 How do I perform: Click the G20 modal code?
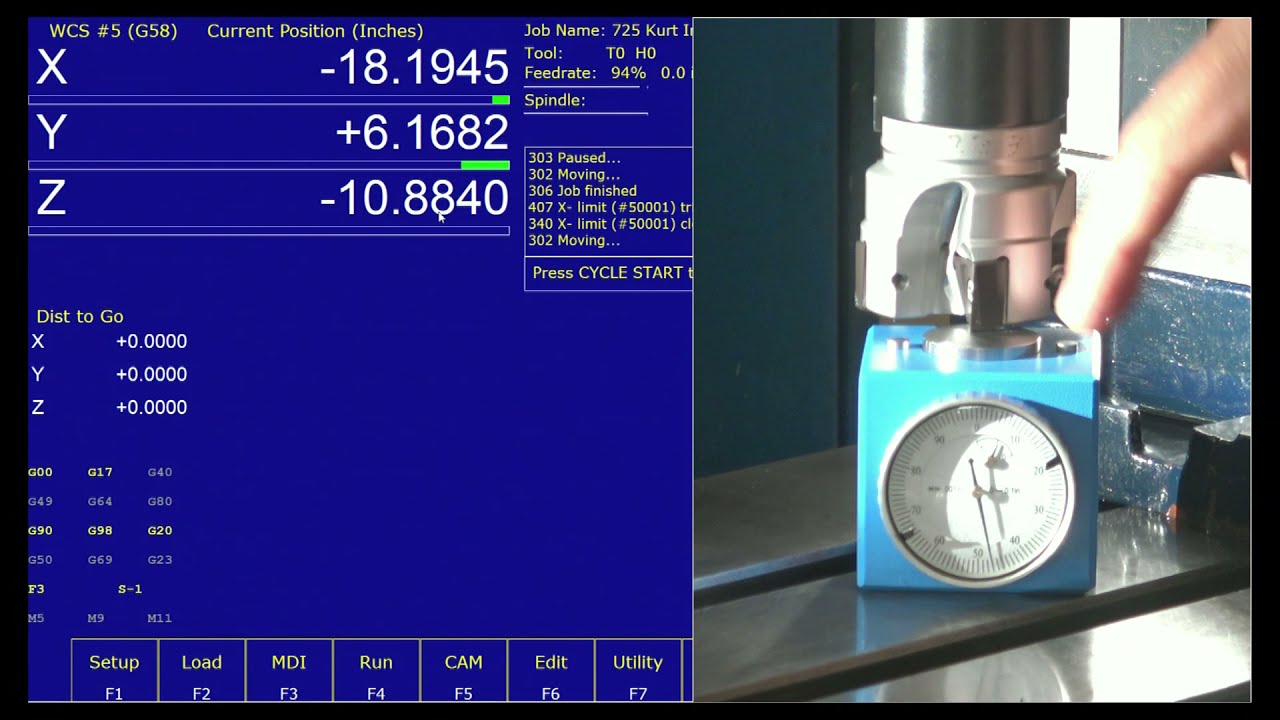[x=160, y=531]
